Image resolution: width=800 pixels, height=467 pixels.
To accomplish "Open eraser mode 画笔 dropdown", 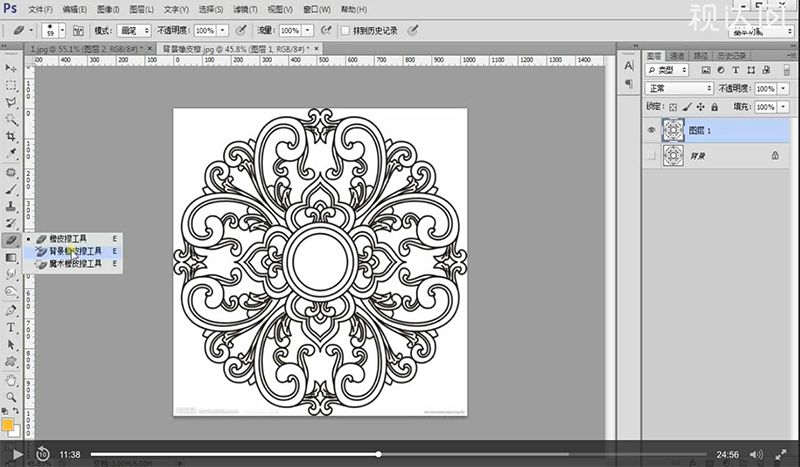I will 134,31.
